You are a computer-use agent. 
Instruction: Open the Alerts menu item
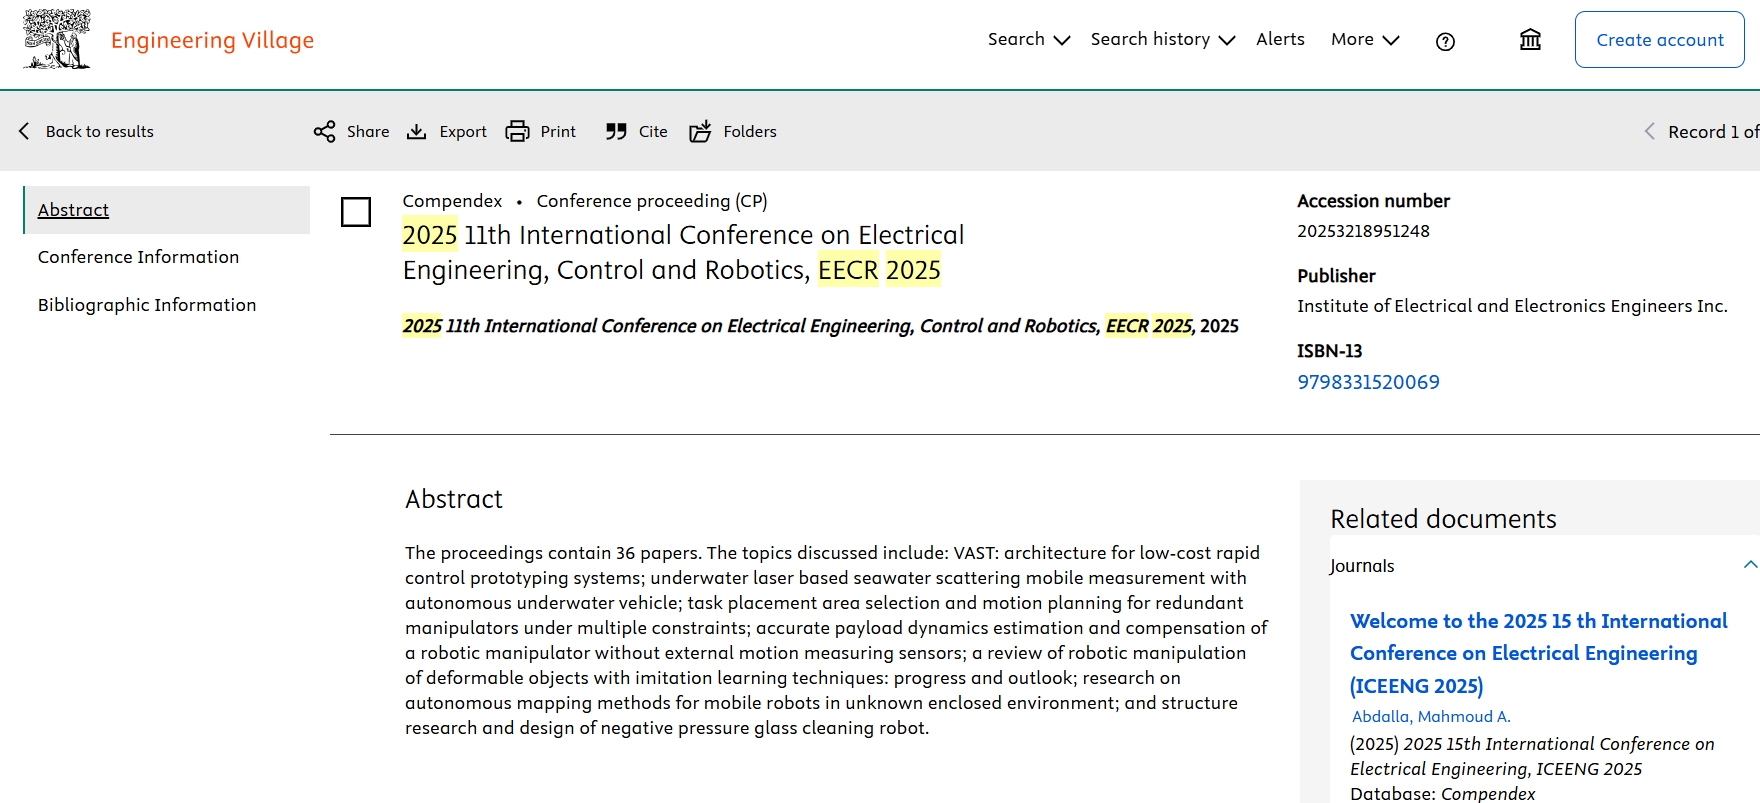click(1280, 39)
